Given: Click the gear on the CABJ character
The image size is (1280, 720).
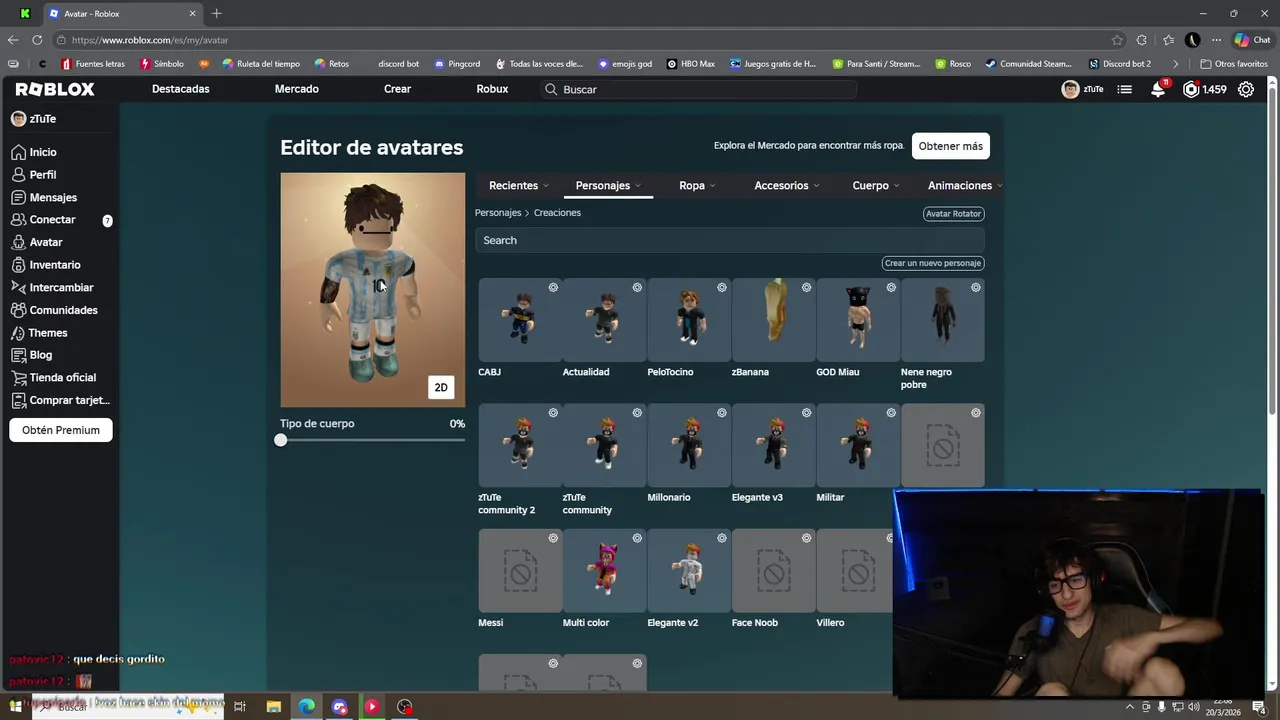Looking at the screenshot, I should tap(553, 288).
